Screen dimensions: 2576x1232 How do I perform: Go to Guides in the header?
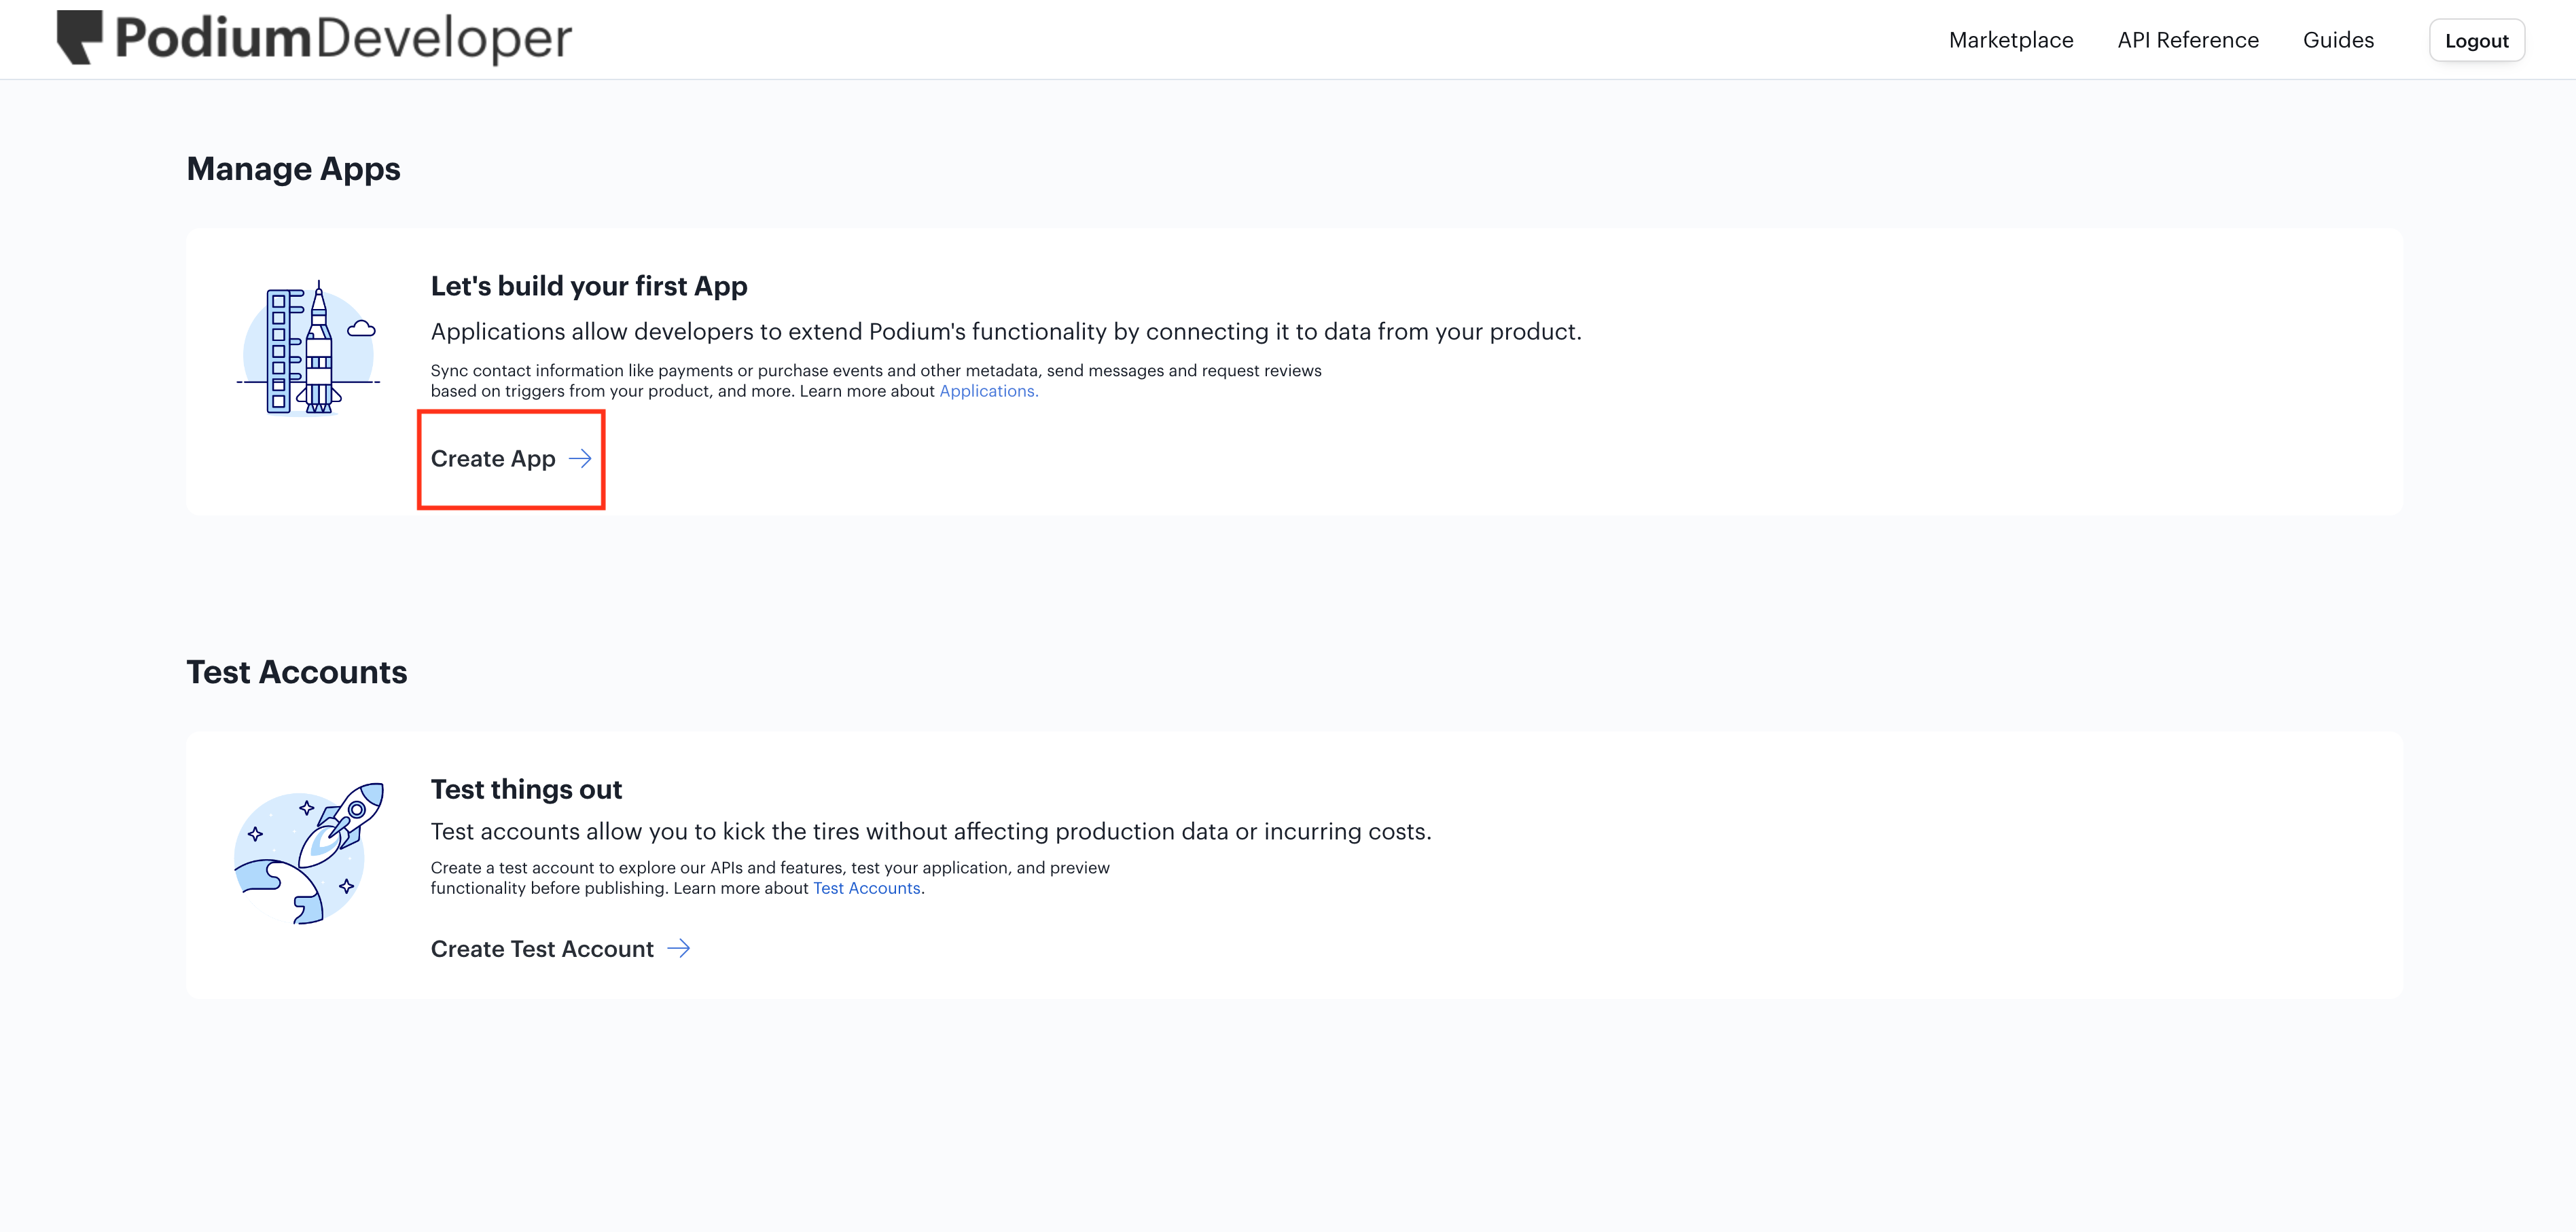point(2338,40)
